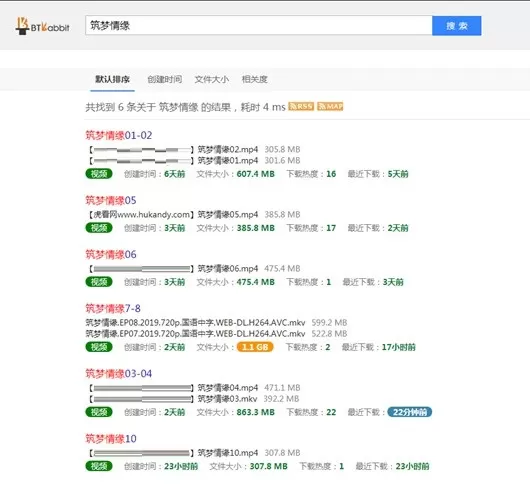Viewport: 530px width, 492px height.
Task: Click the EP07.2019.720p mkv file name
Action: [x=195, y=334]
